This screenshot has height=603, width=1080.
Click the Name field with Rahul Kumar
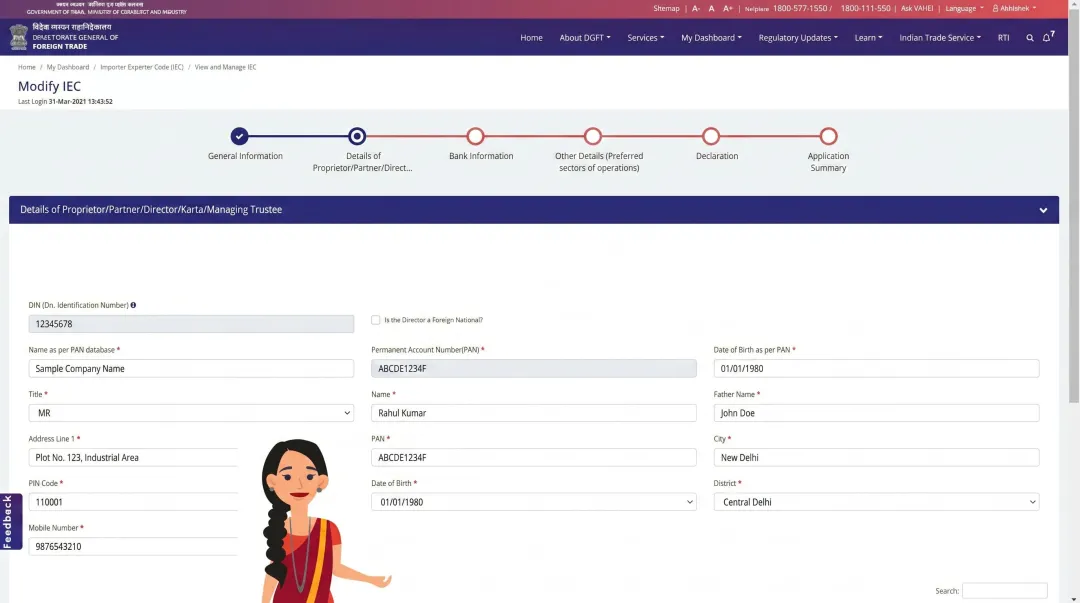534,413
